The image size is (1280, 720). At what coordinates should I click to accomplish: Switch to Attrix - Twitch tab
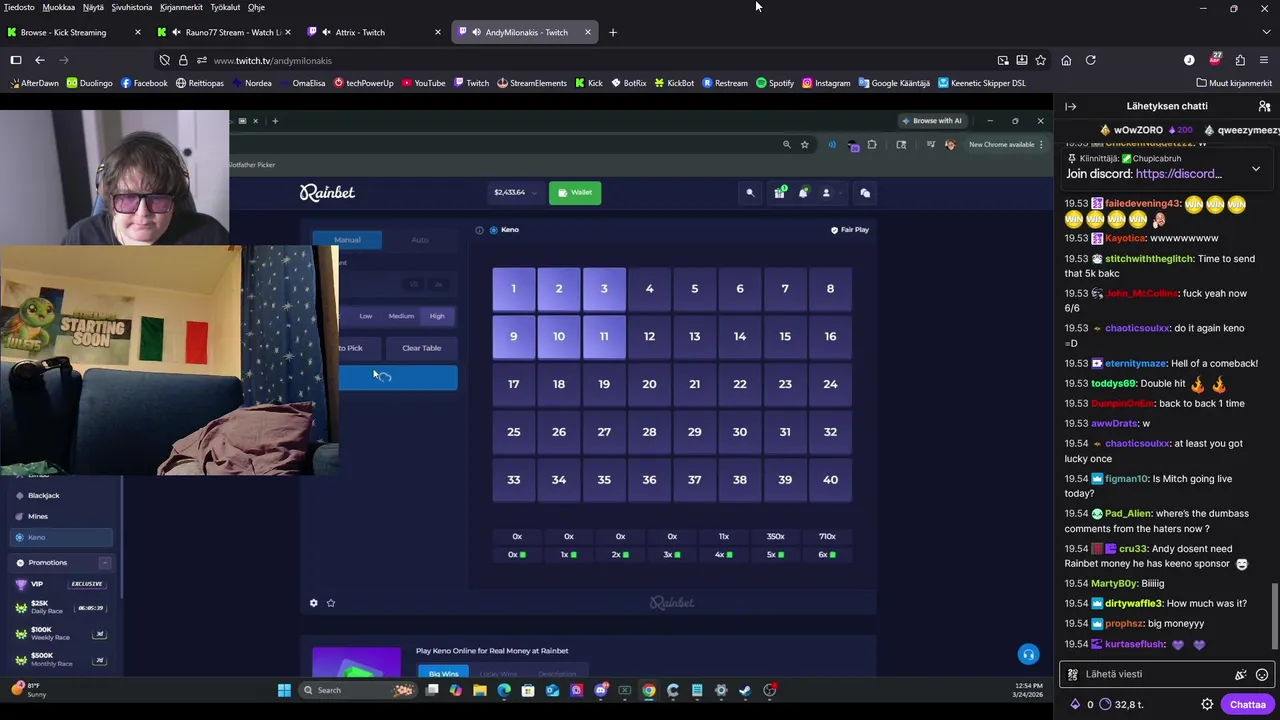point(375,32)
